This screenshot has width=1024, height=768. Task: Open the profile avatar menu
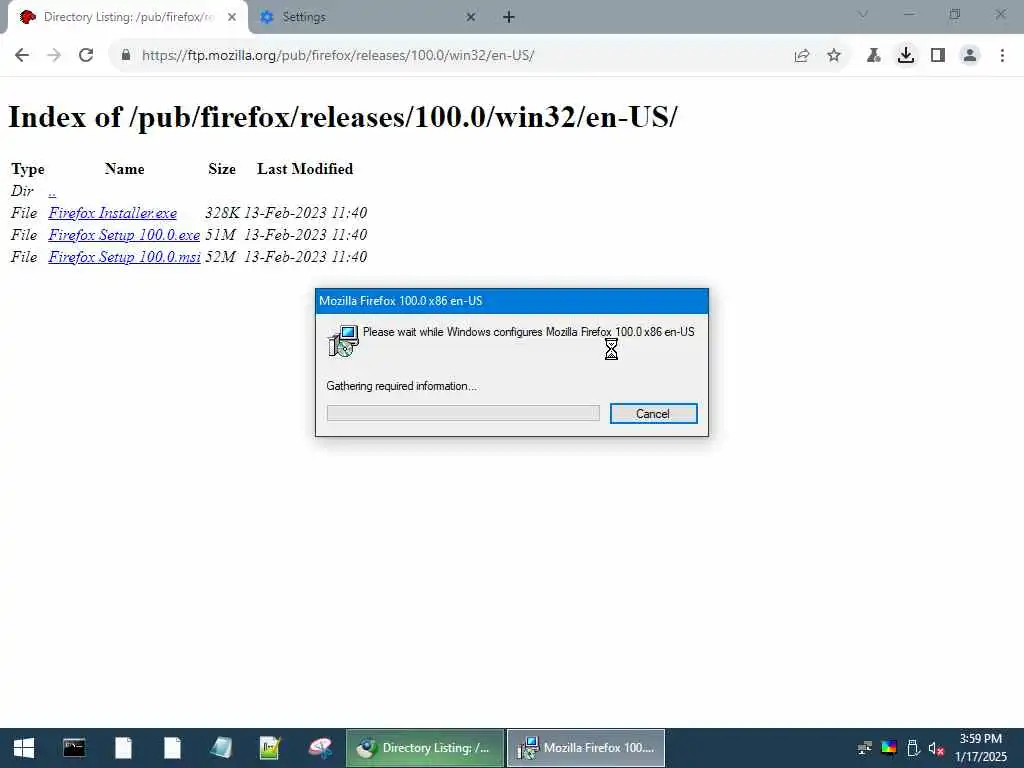coord(970,56)
